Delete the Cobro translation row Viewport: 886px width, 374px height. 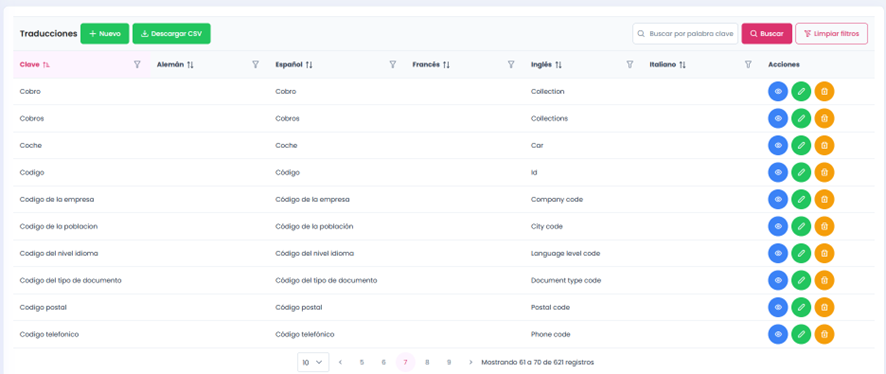click(x=824, y=92)
